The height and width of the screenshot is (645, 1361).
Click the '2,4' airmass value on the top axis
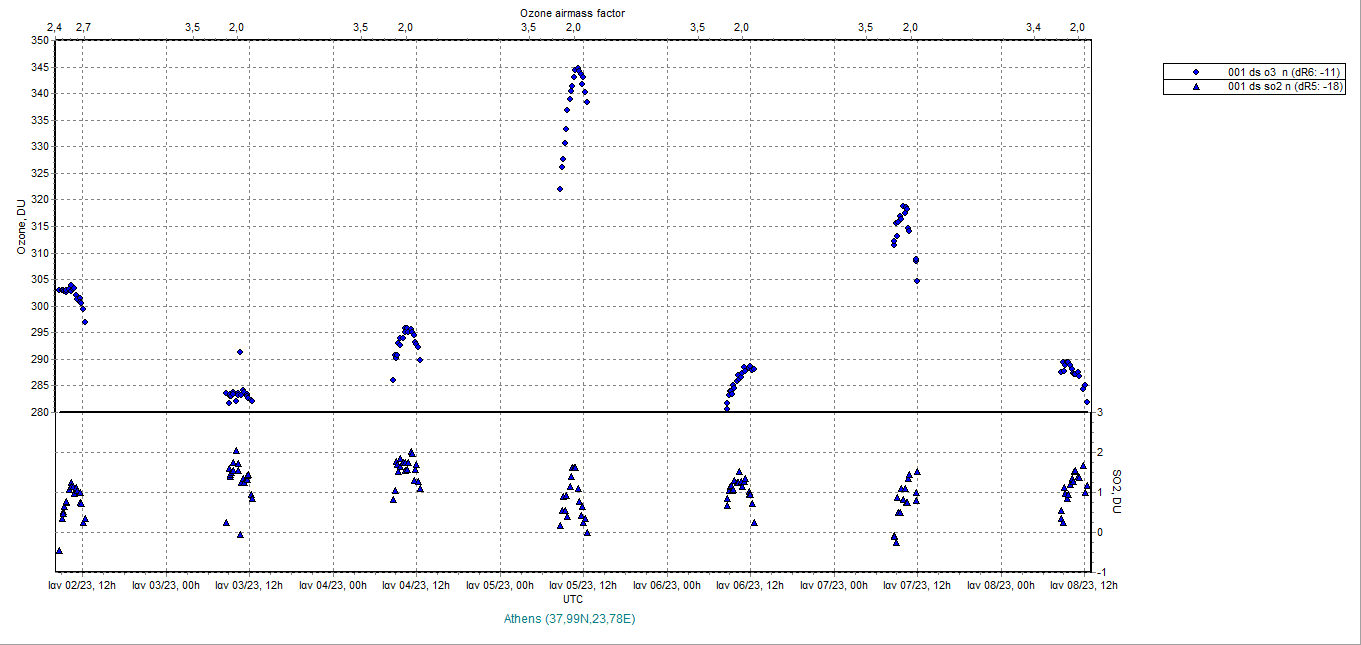click(x=55, y=26)
